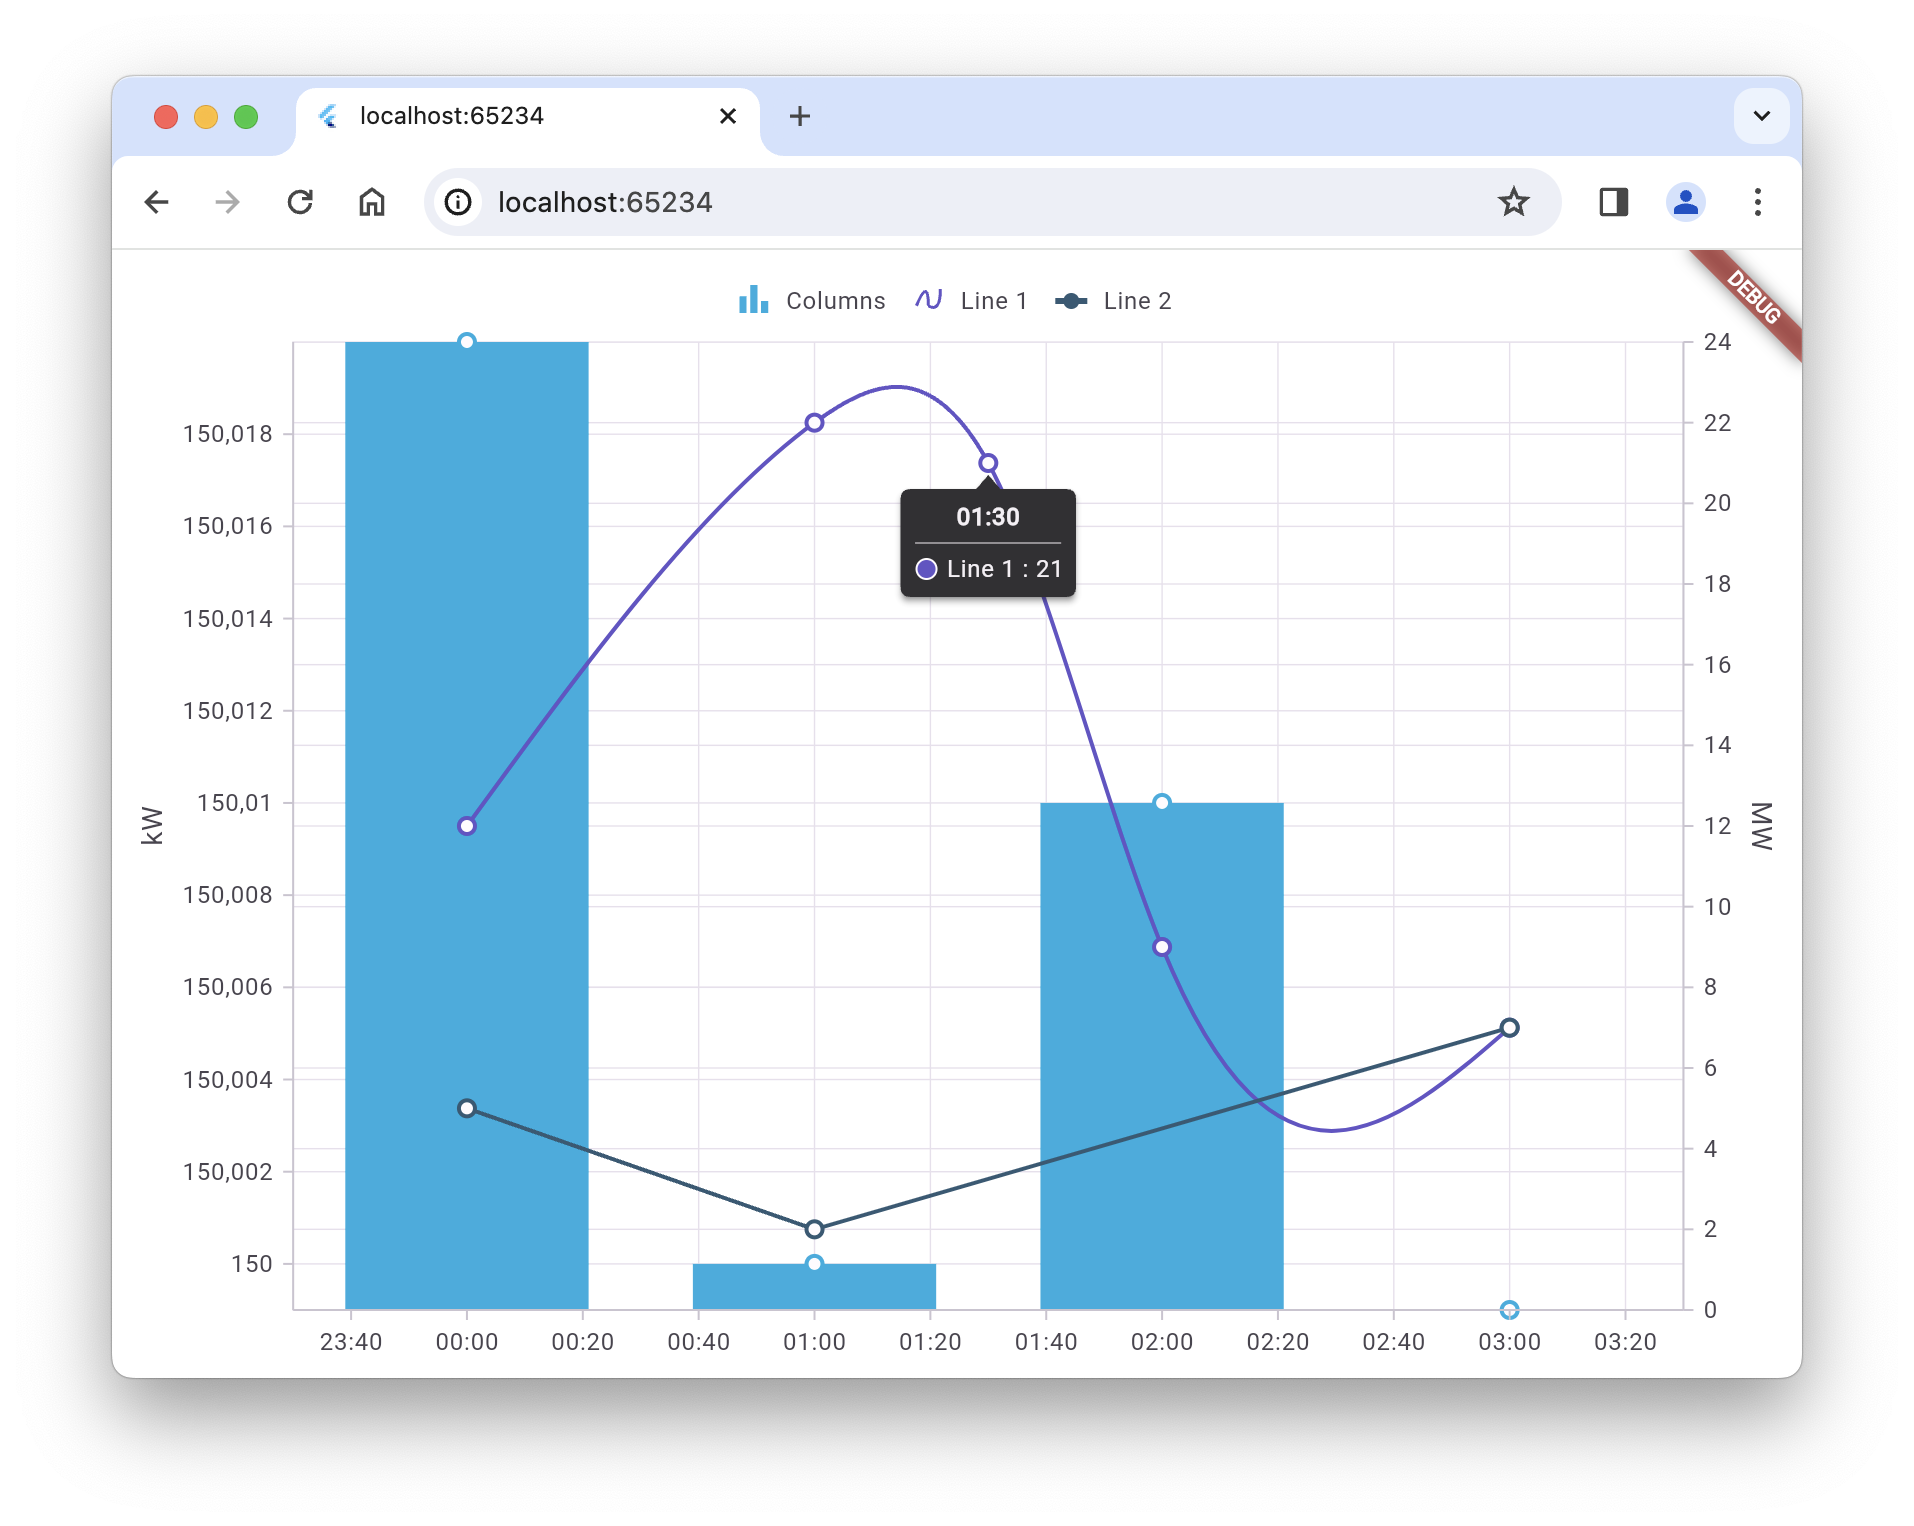Focus the address bar URL field
Screen dimensions: 1914x1526
pos(900,202)
